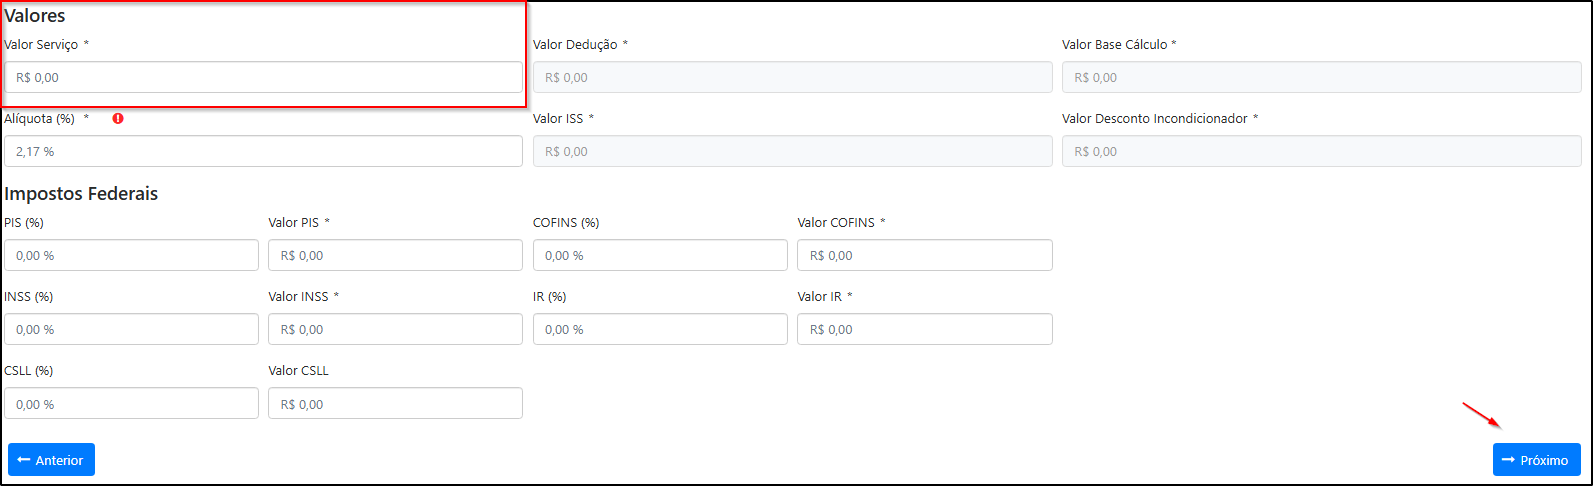
Task: Click the Valor Base Cálculo field
Action: click(1321, 77)
